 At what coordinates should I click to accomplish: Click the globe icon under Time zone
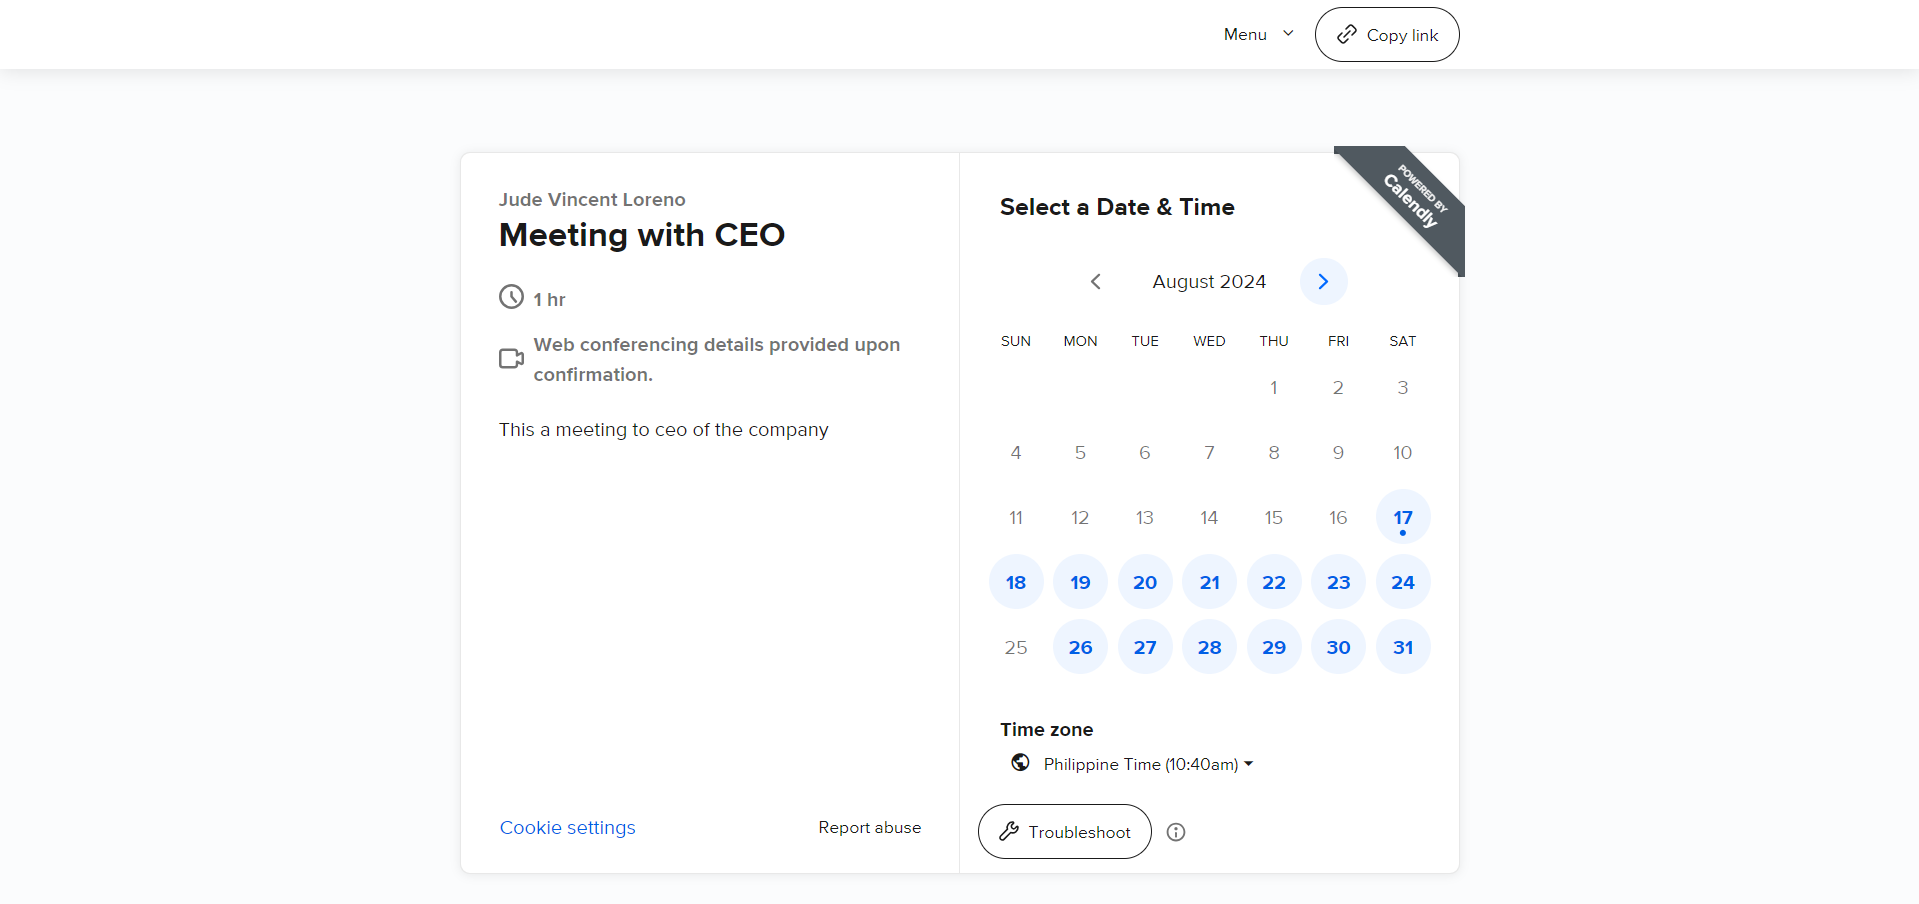tap(1020, 763)
